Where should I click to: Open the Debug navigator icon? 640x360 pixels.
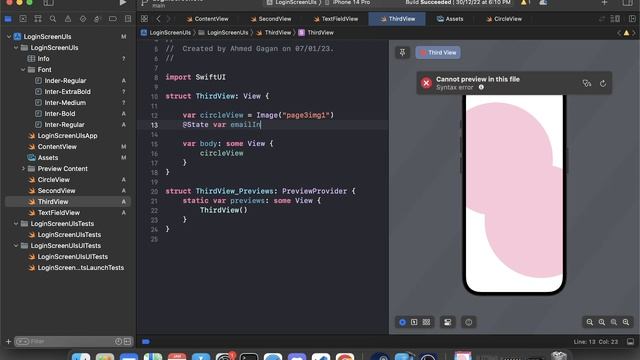pos(97,19)
